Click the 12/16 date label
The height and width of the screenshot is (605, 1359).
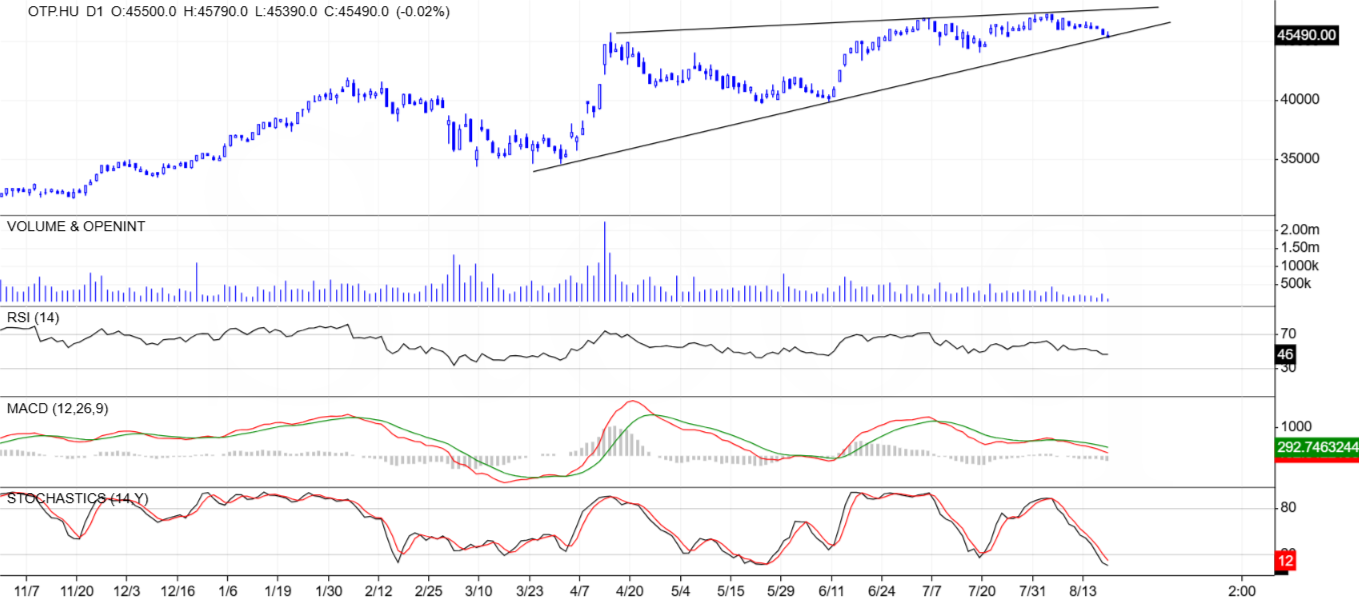click(x=177, y=592)
